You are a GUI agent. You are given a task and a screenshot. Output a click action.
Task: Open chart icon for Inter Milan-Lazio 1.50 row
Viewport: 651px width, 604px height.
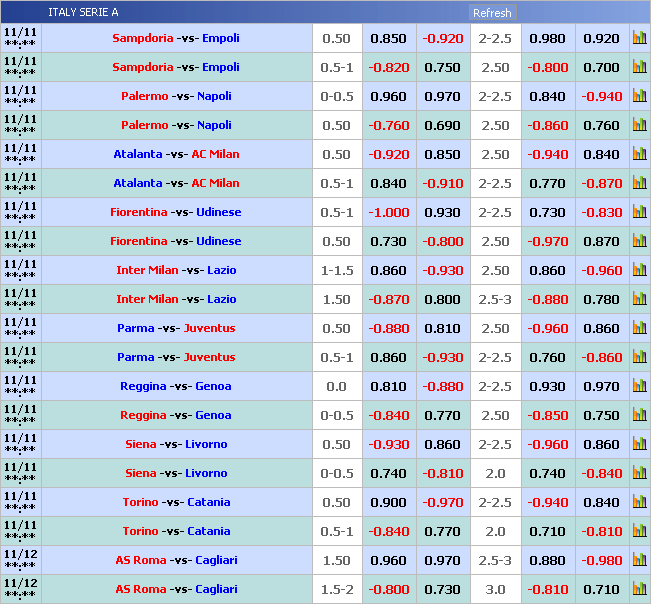639,300
